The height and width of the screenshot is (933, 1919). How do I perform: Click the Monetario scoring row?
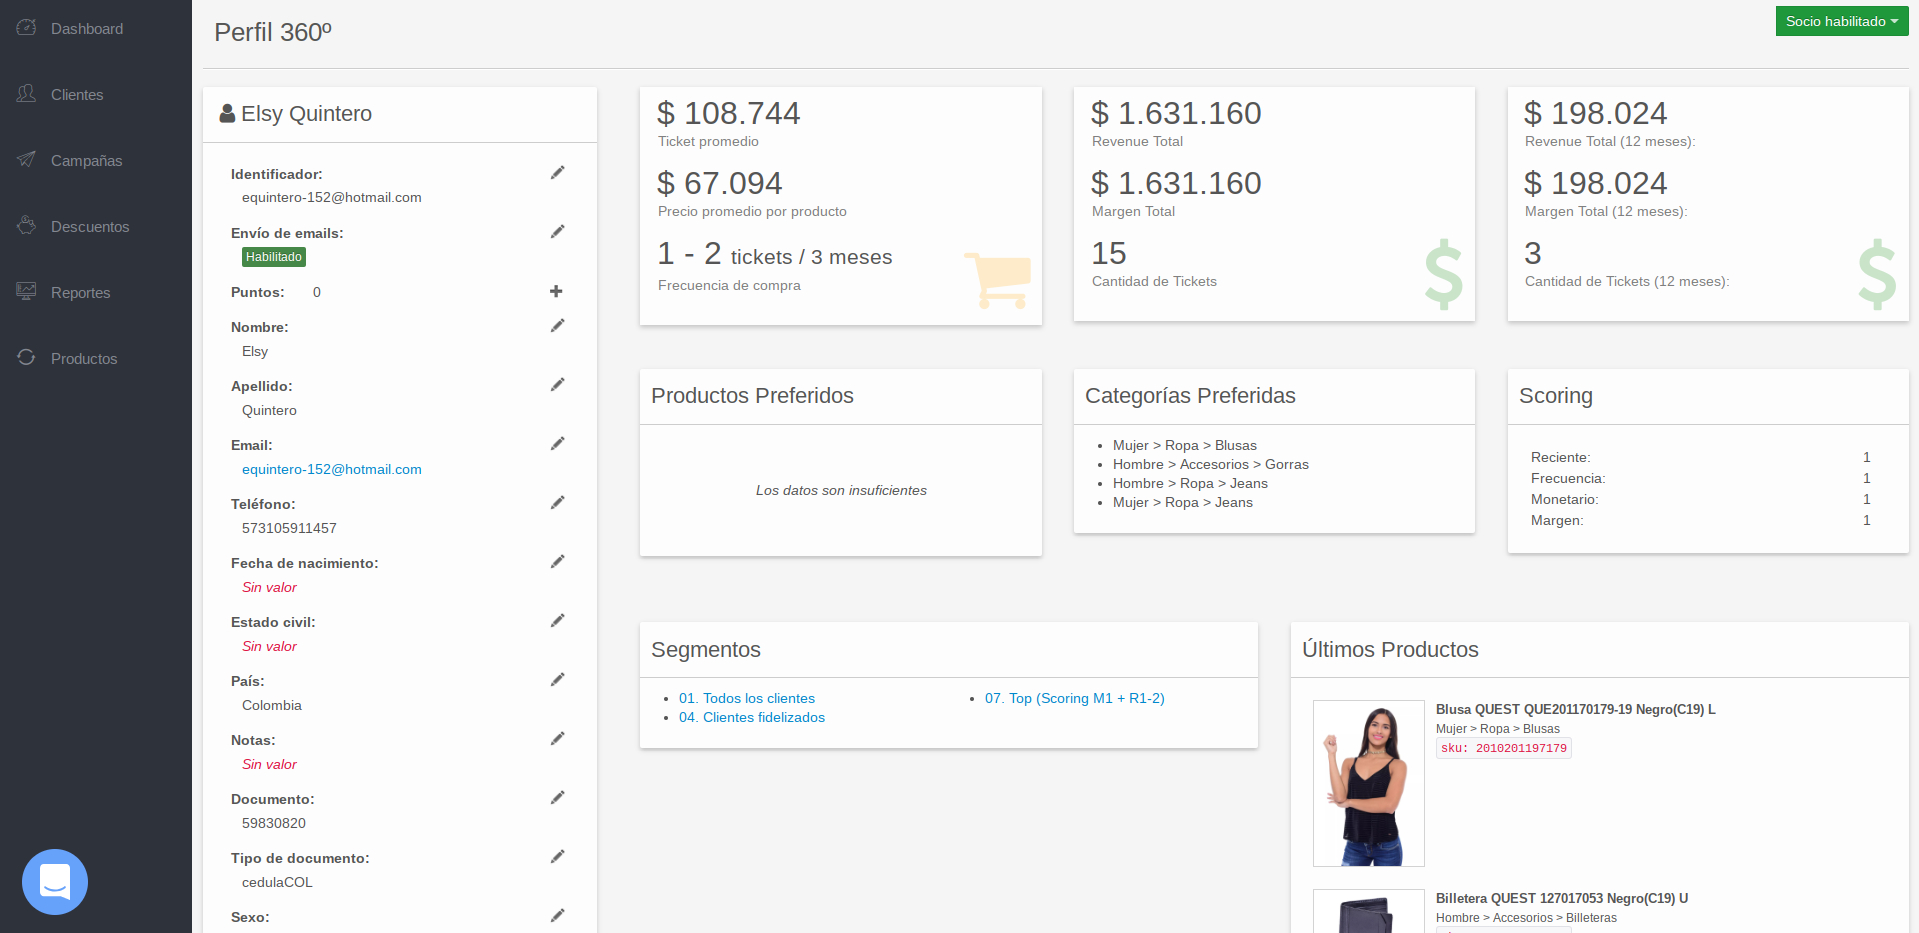(x=1700, y=499)
